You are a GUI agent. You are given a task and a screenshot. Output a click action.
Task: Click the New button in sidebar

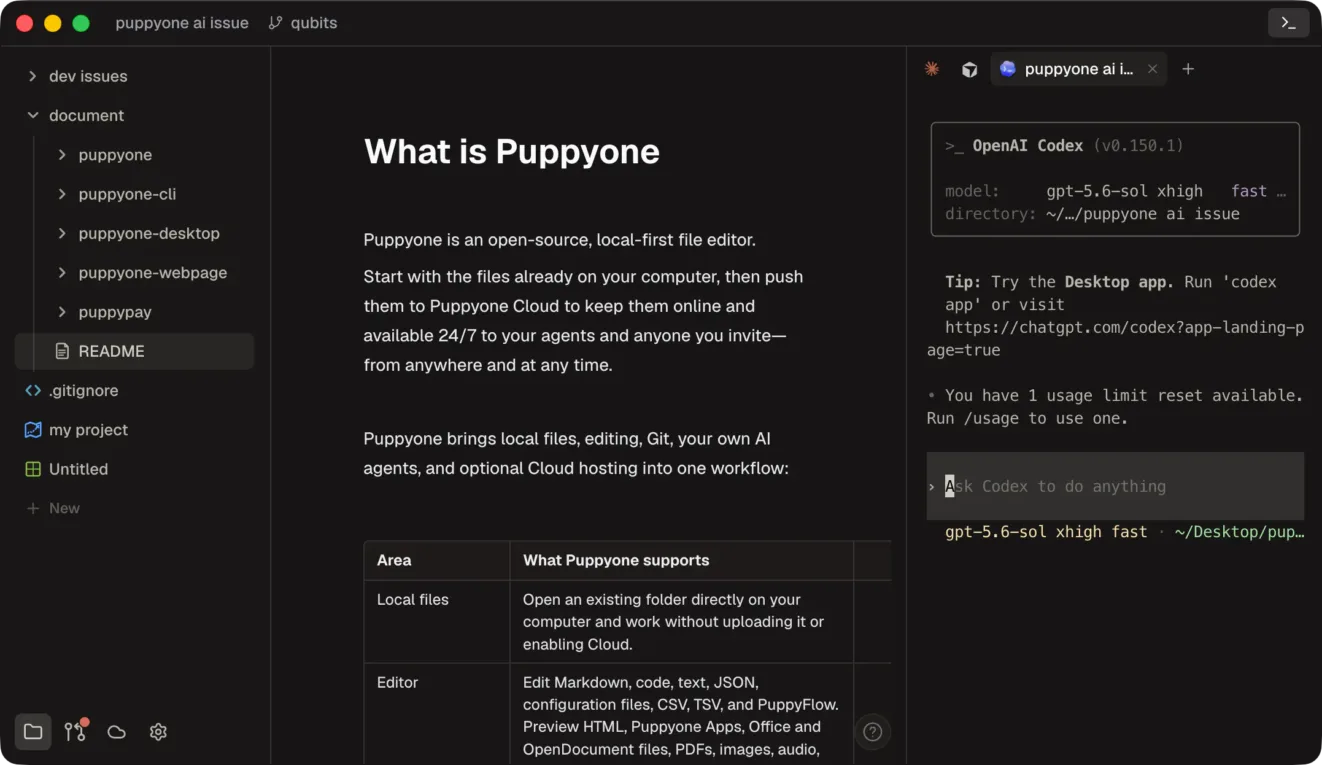point(53,508)
